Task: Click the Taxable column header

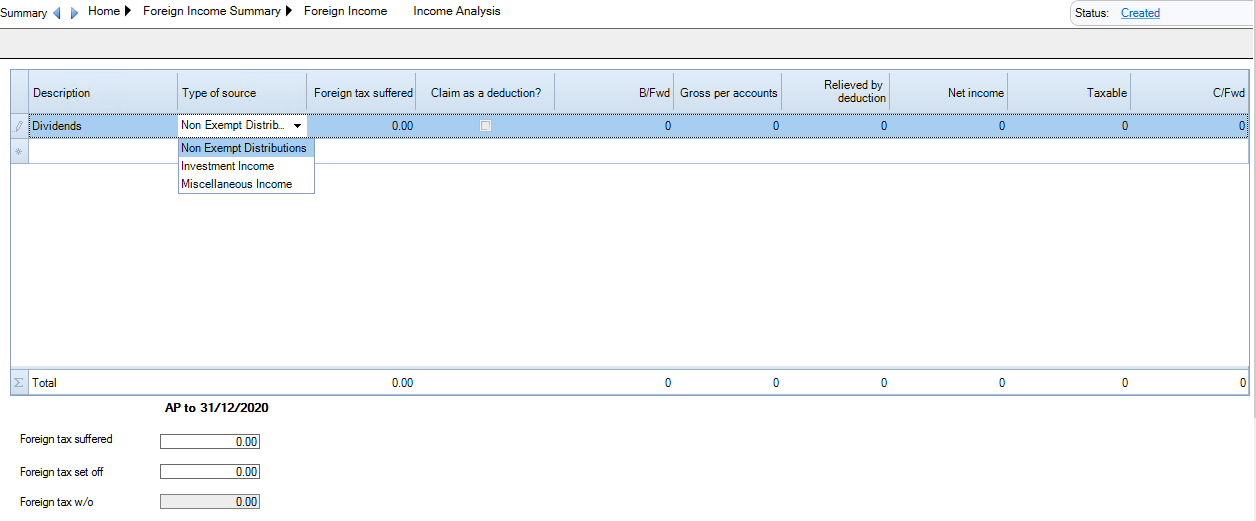Action: click(1069, 93)
